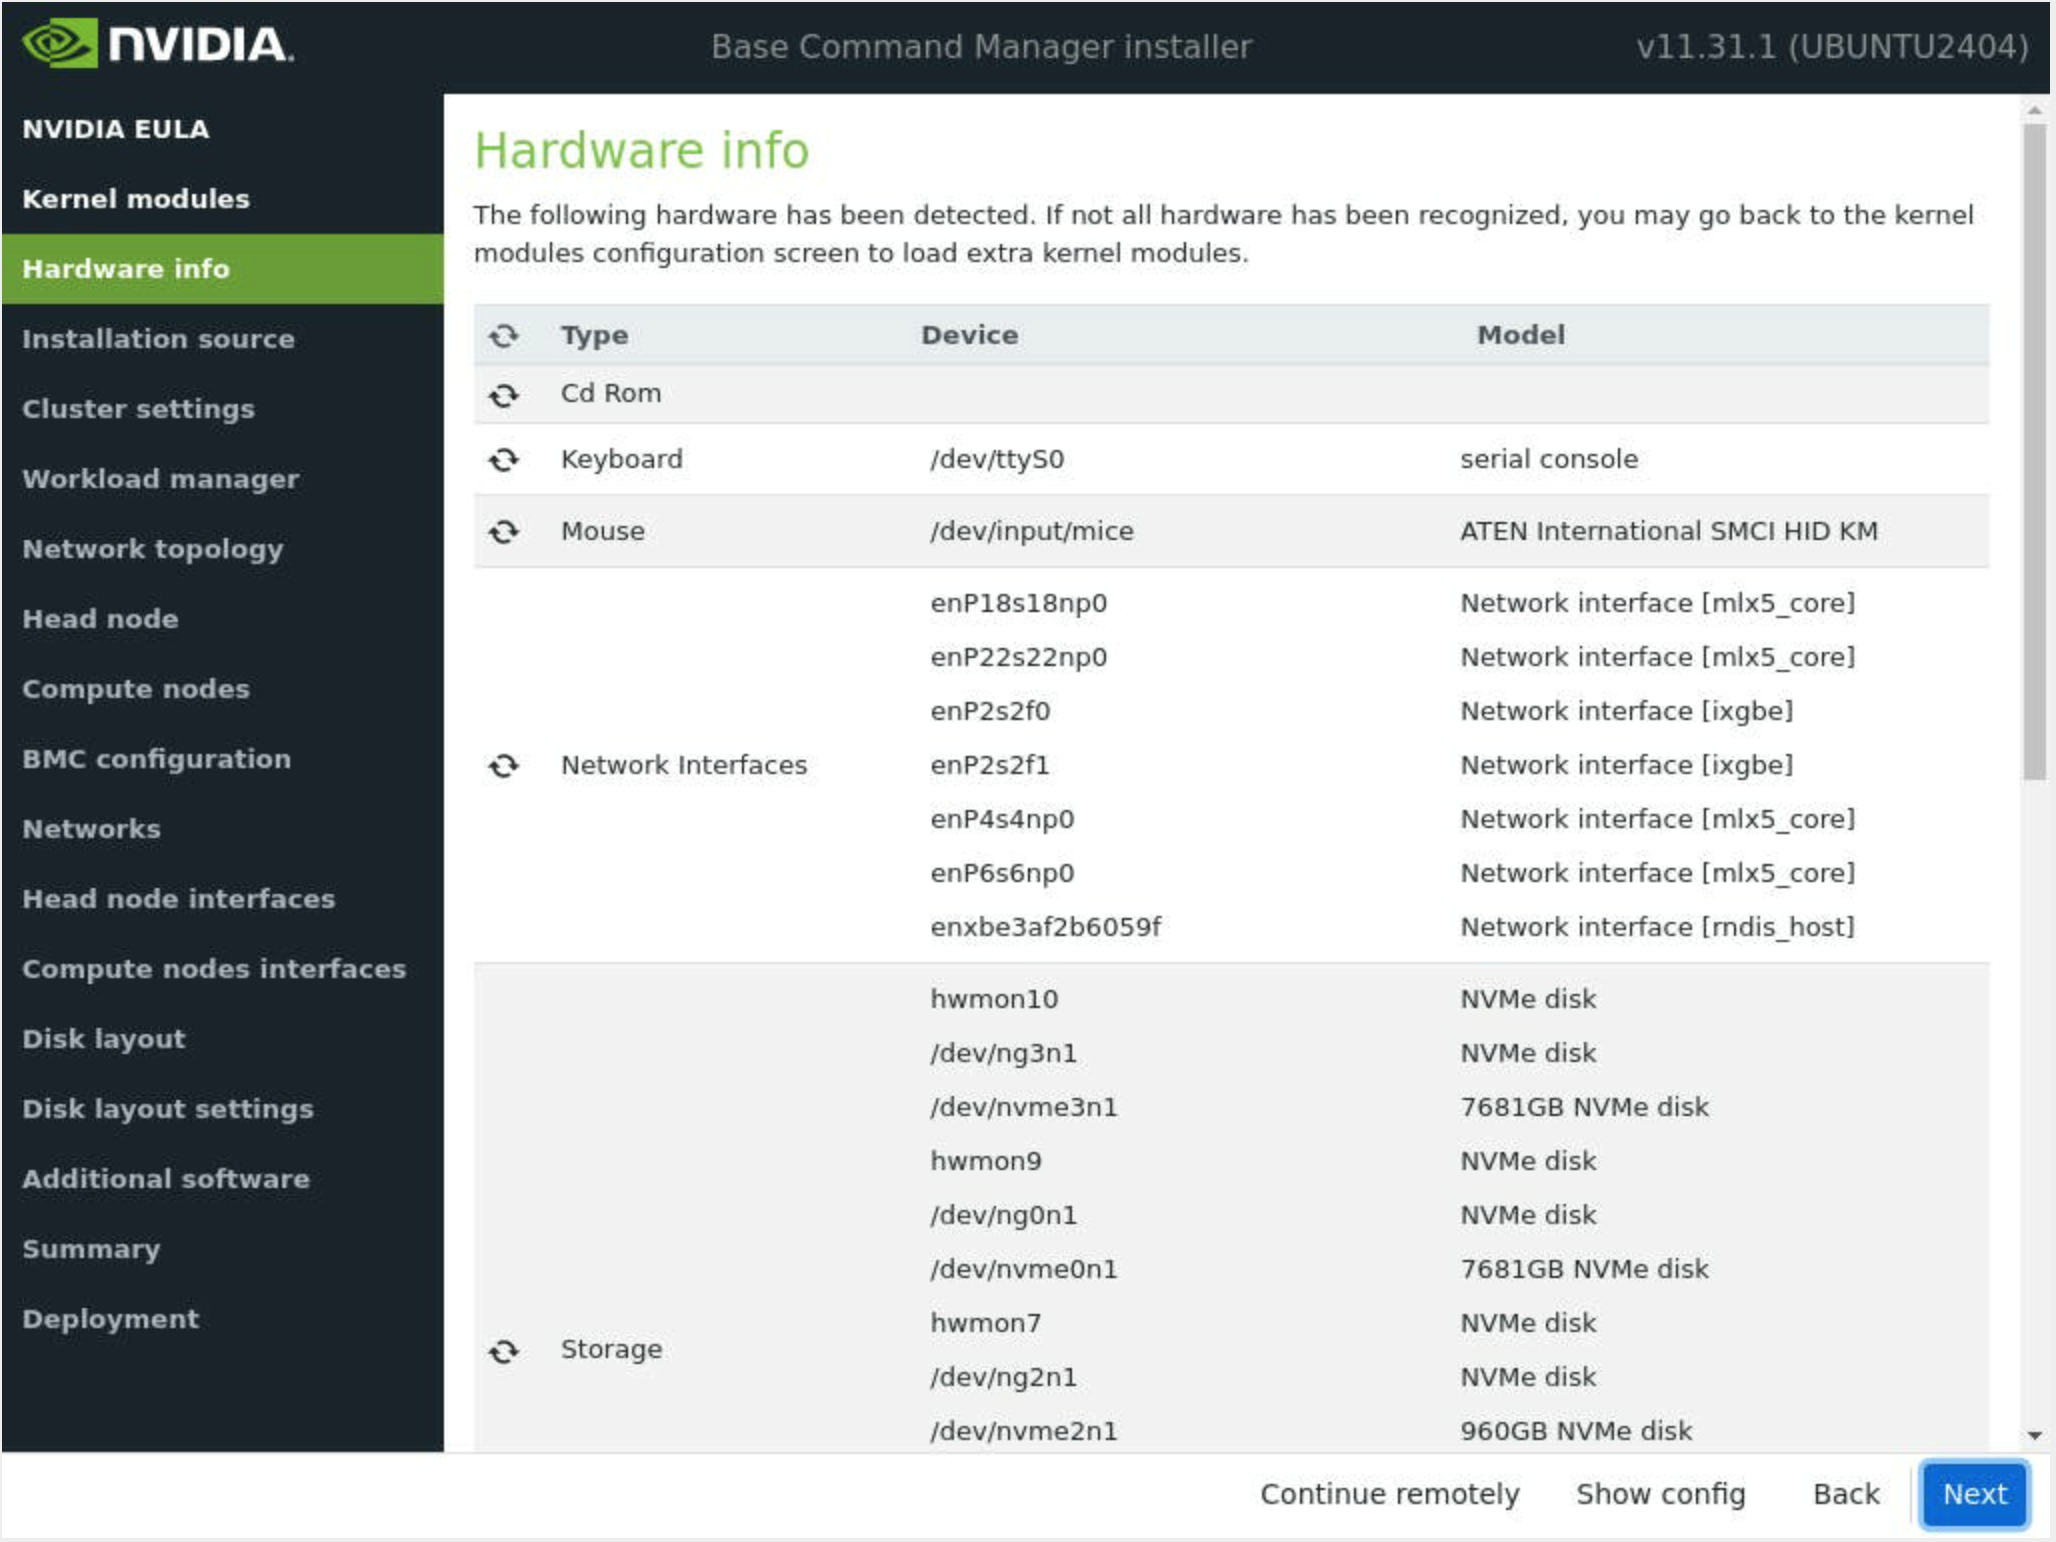Refresh the Mouse device detection
The width and height of the screenshot is (2056, 1542).
point(503,532)
